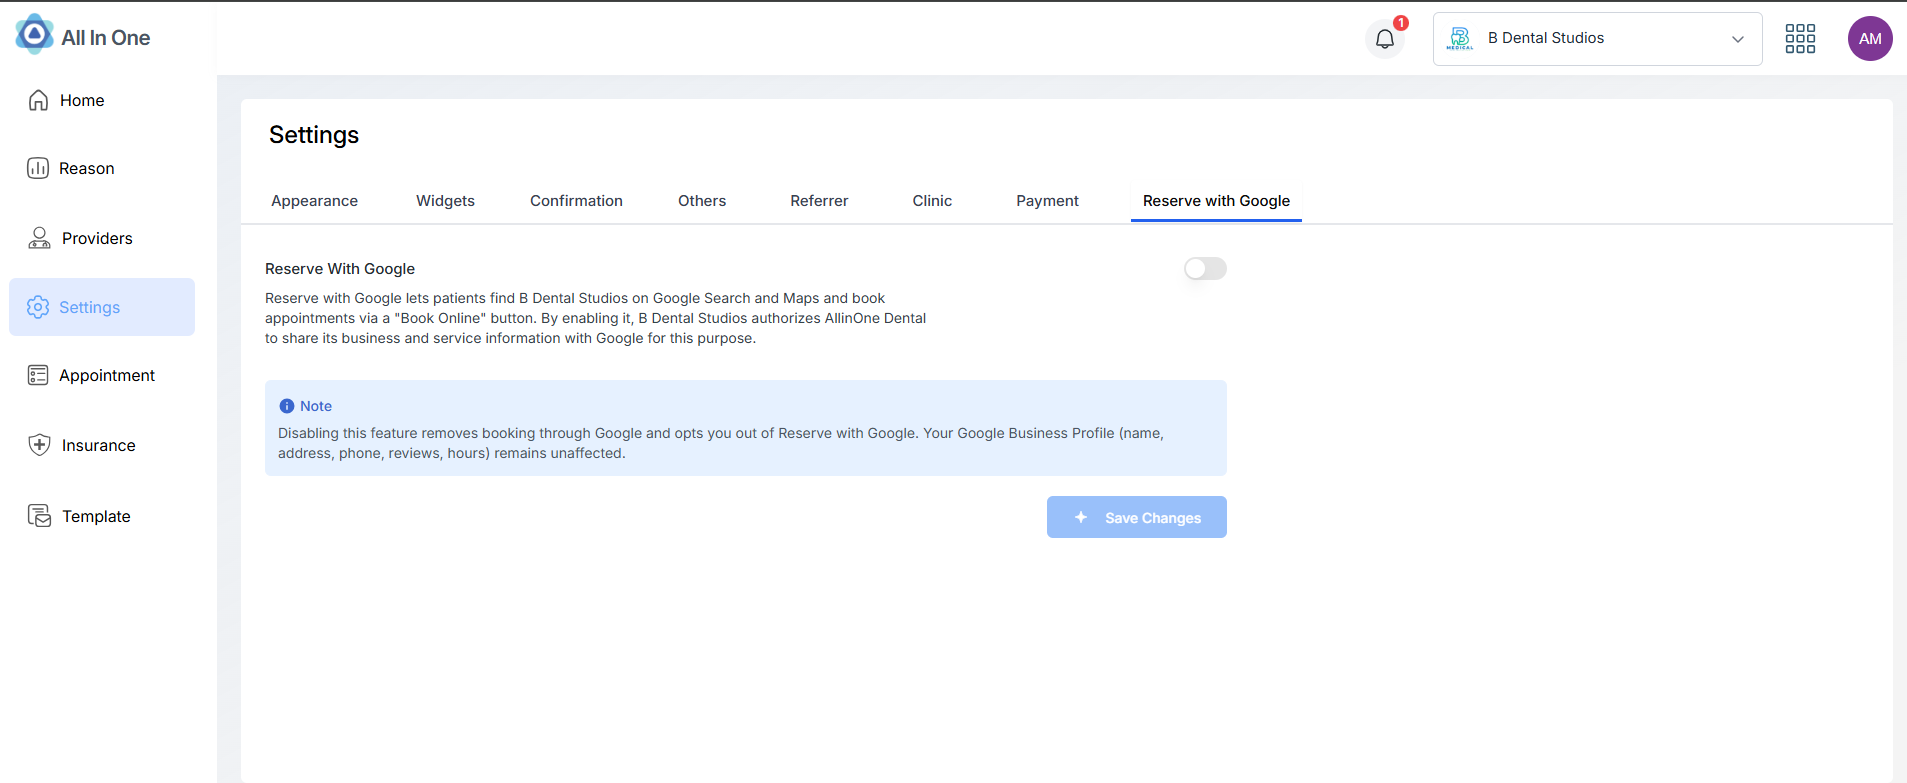Open the AM user avatar menu
Image resolution: width=1907 pixels, height=783 pixels.
(x=1870, y=39)
